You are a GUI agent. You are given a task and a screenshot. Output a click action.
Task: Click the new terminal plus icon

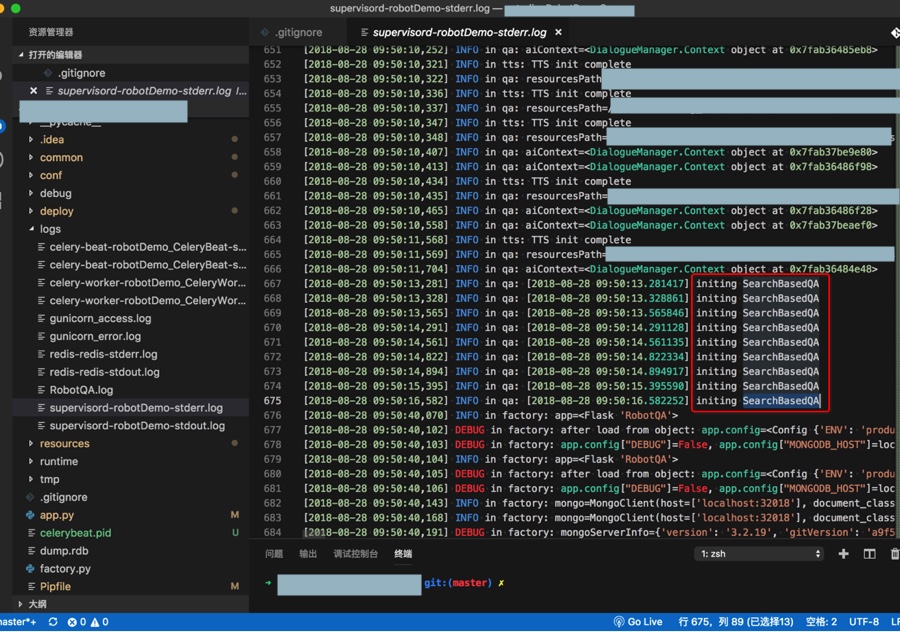843,554
